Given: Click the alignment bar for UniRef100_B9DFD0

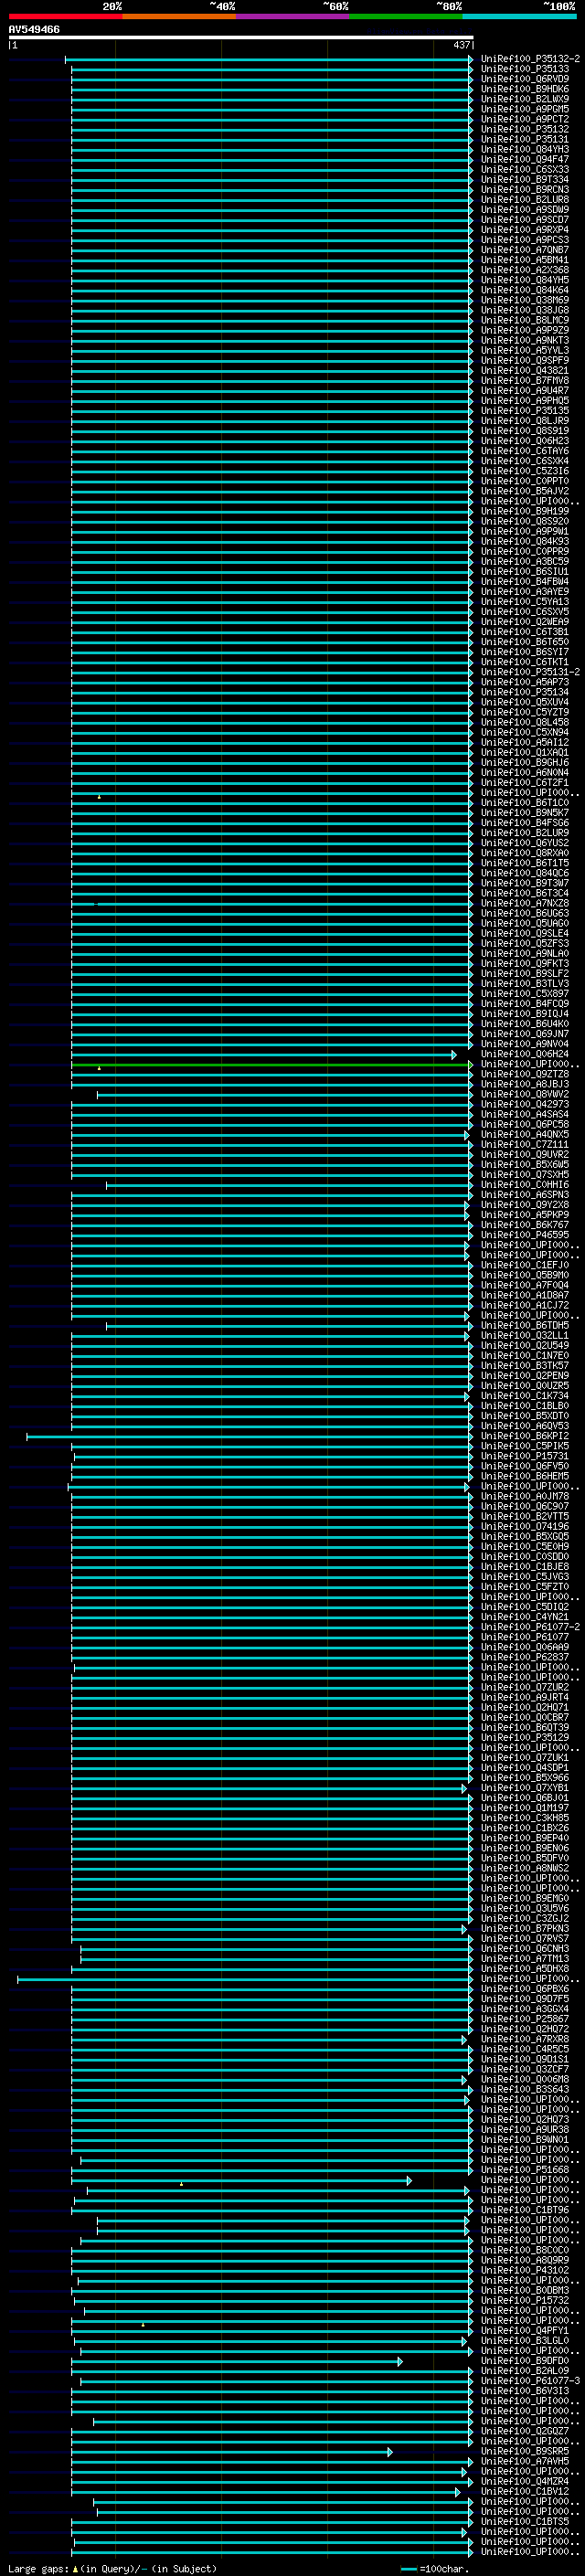Looking at the screenshot, I should 237,2361.
